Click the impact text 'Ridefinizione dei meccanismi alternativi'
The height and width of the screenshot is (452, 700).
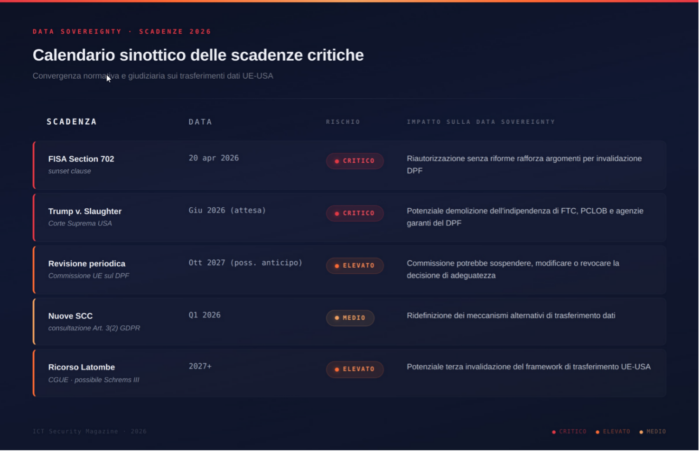point(511,316)
